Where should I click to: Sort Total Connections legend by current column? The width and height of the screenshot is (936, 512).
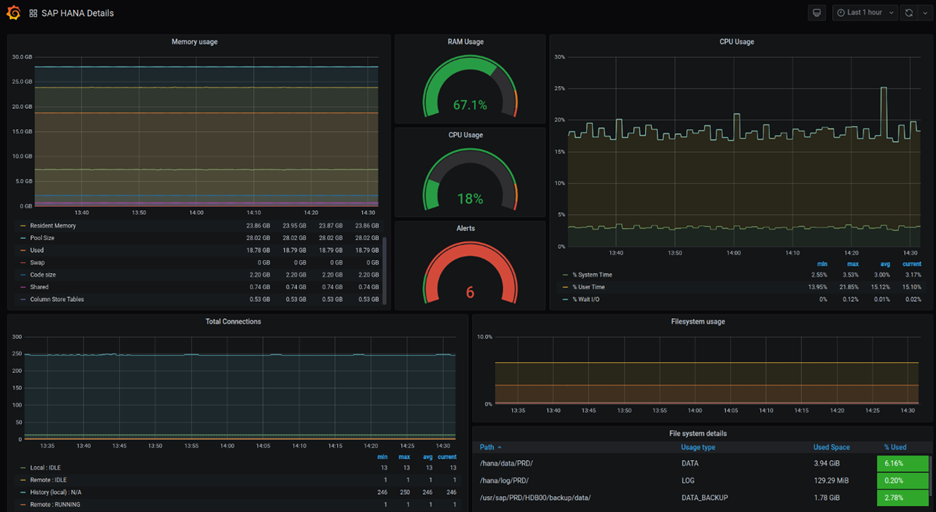tap(447, 457)
